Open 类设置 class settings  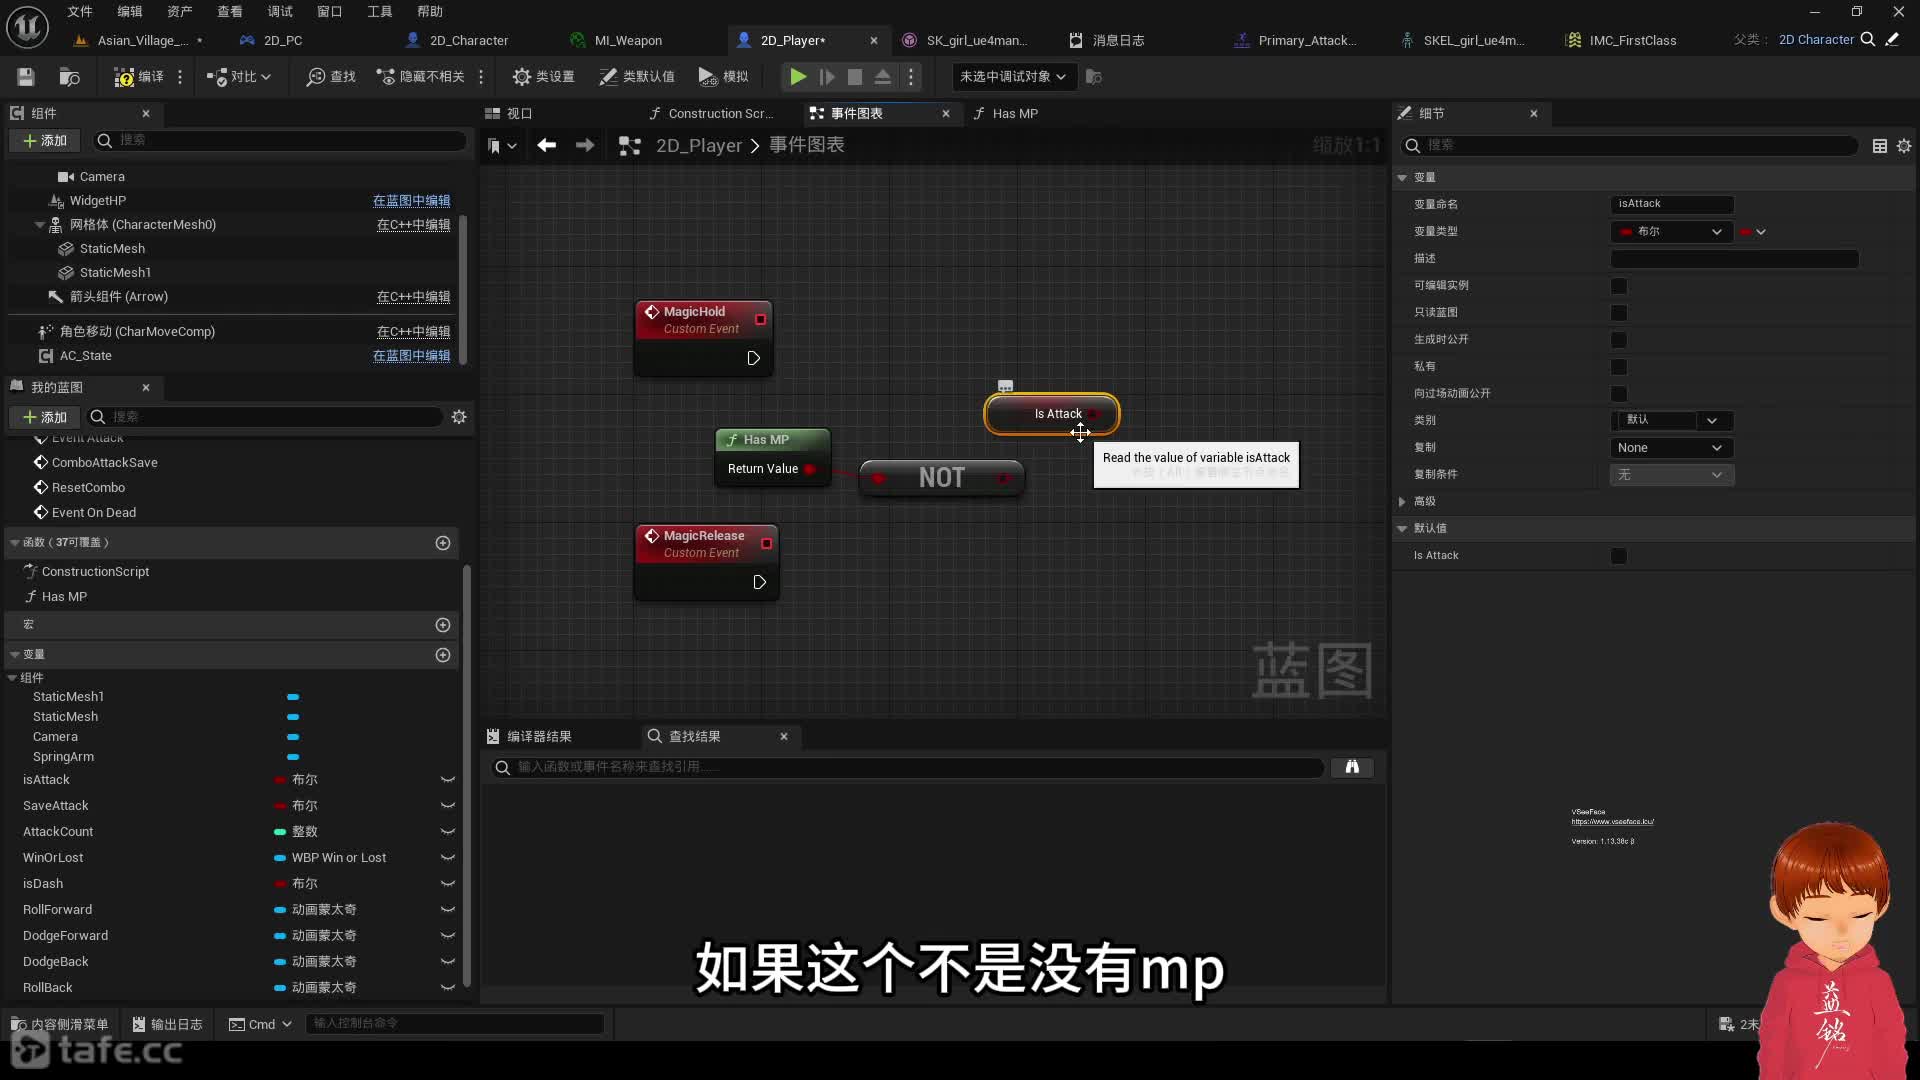tap(543, 77)
